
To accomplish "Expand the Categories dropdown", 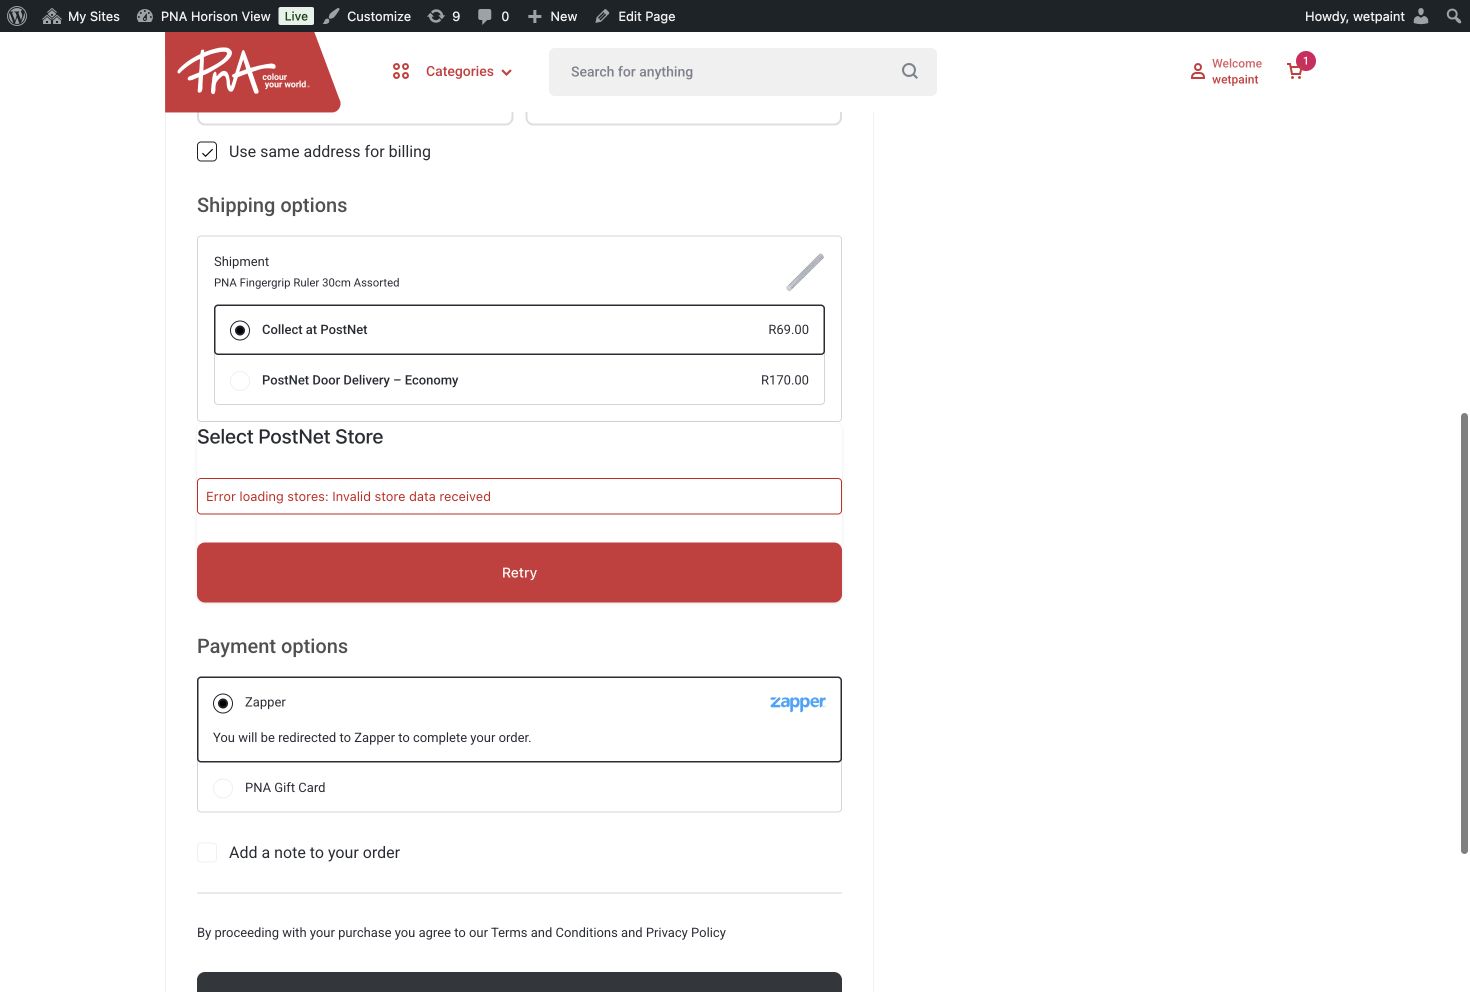I will click(x=469, y=71).
